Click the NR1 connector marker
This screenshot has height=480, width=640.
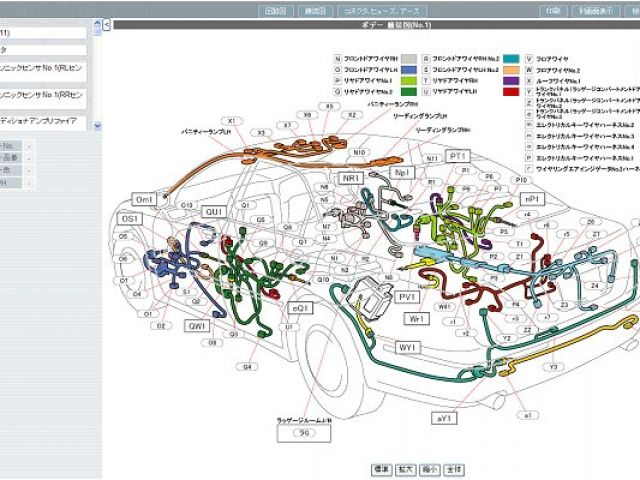[x=352, y=178]
